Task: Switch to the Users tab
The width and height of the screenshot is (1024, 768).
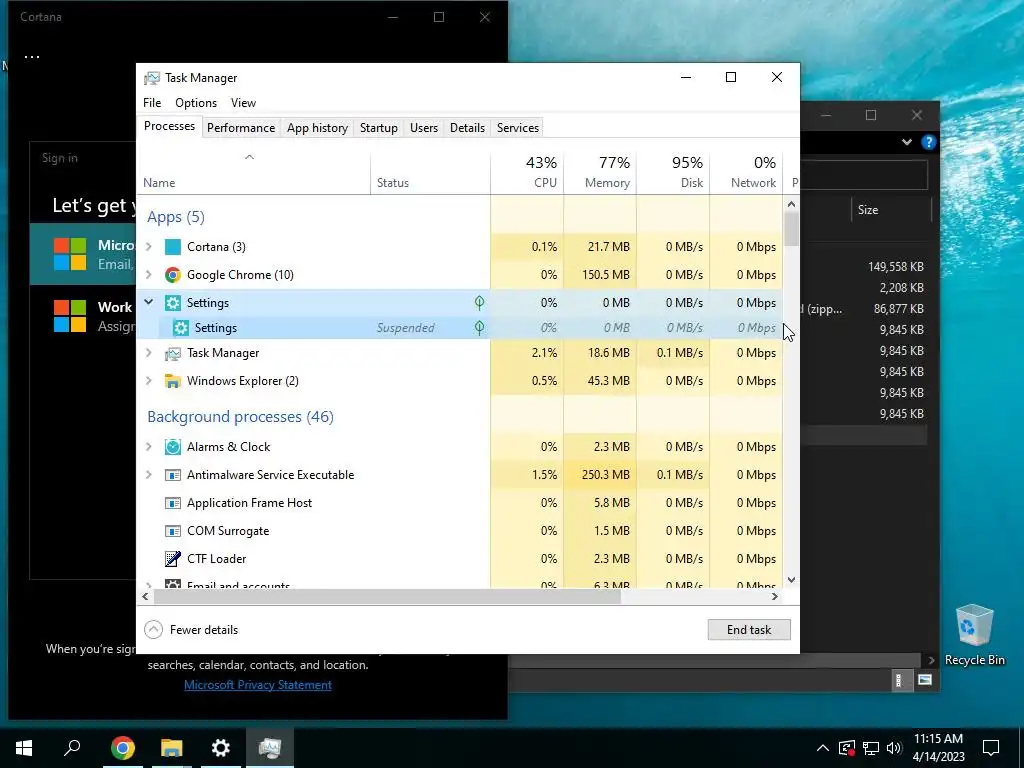Action: tap(424, 128)
